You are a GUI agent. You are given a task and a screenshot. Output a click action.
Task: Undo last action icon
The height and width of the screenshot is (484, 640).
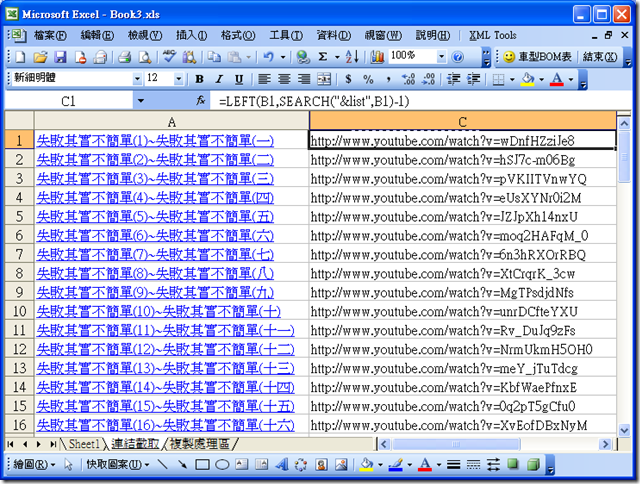pos(268,57)
